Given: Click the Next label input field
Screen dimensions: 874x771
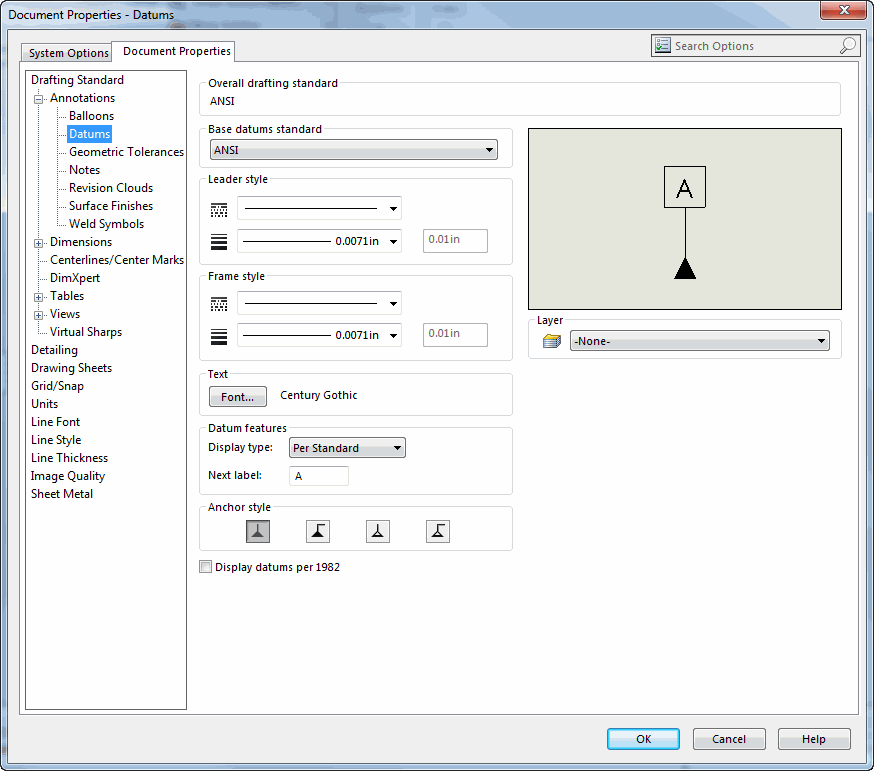Looking at the screenshot, I should pos(319,476).
